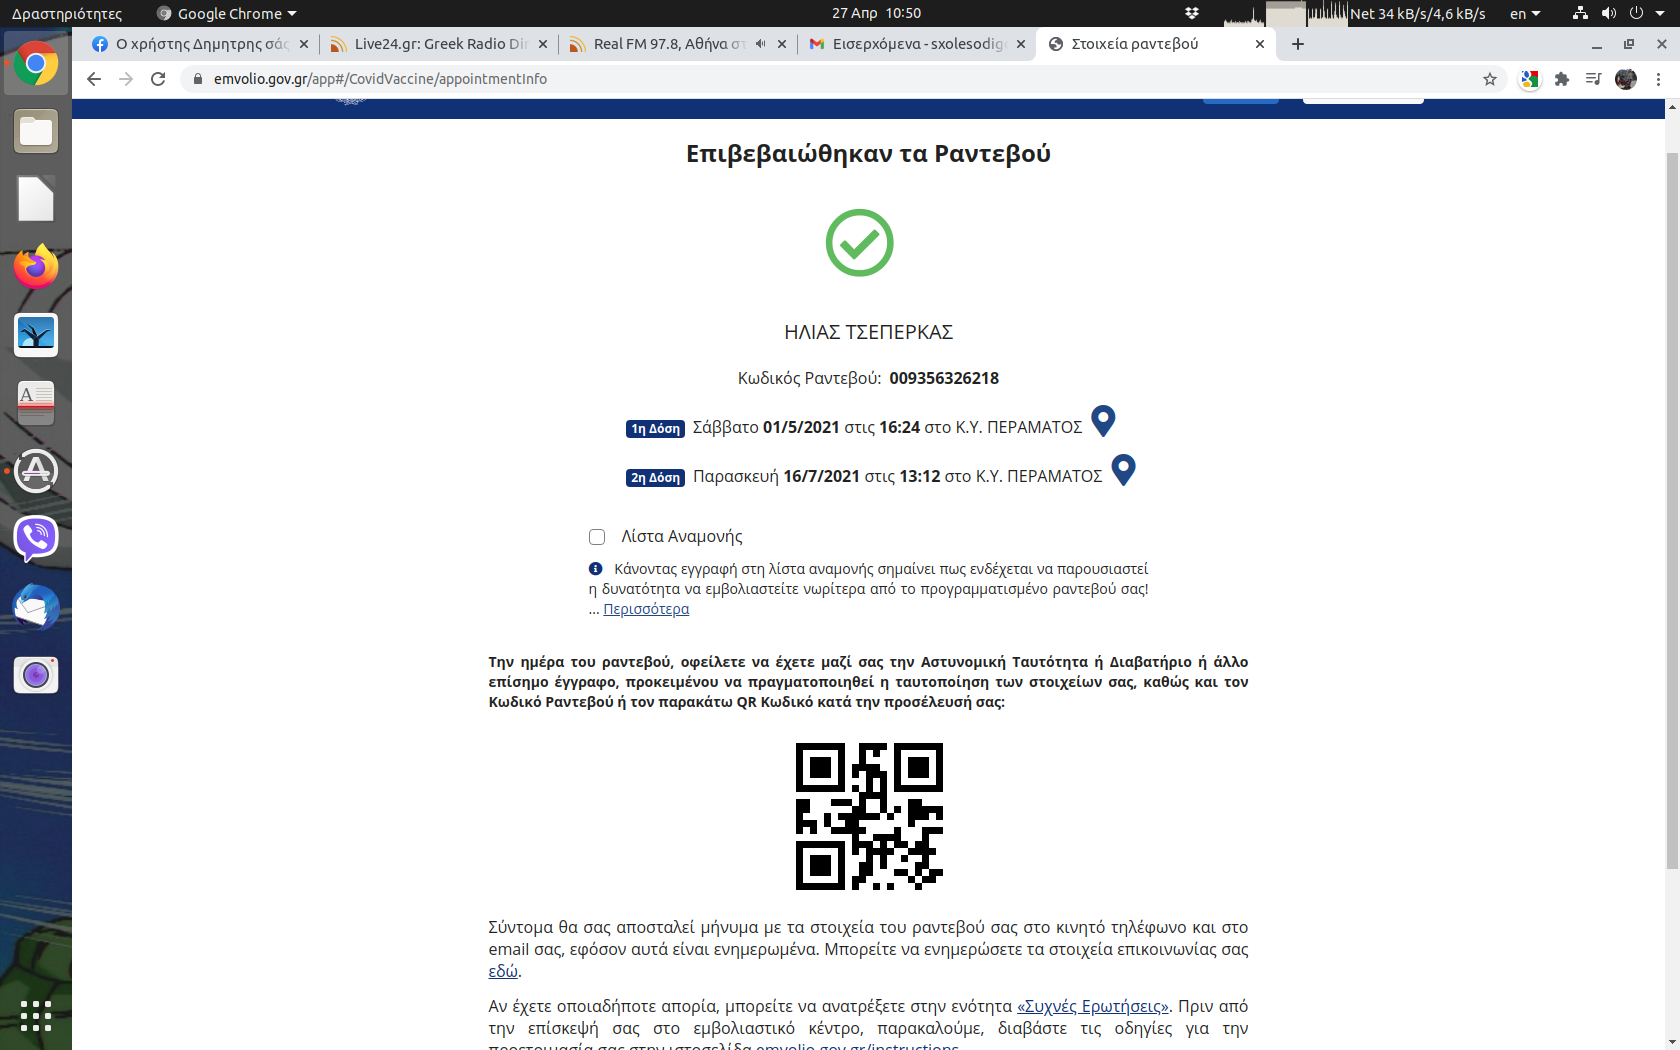Image resolution: width=1680 pixels, height=1050 pixels.
Task: Open the dictionary app in the dock
Action: pyautogui.click(x=36, y=403)
